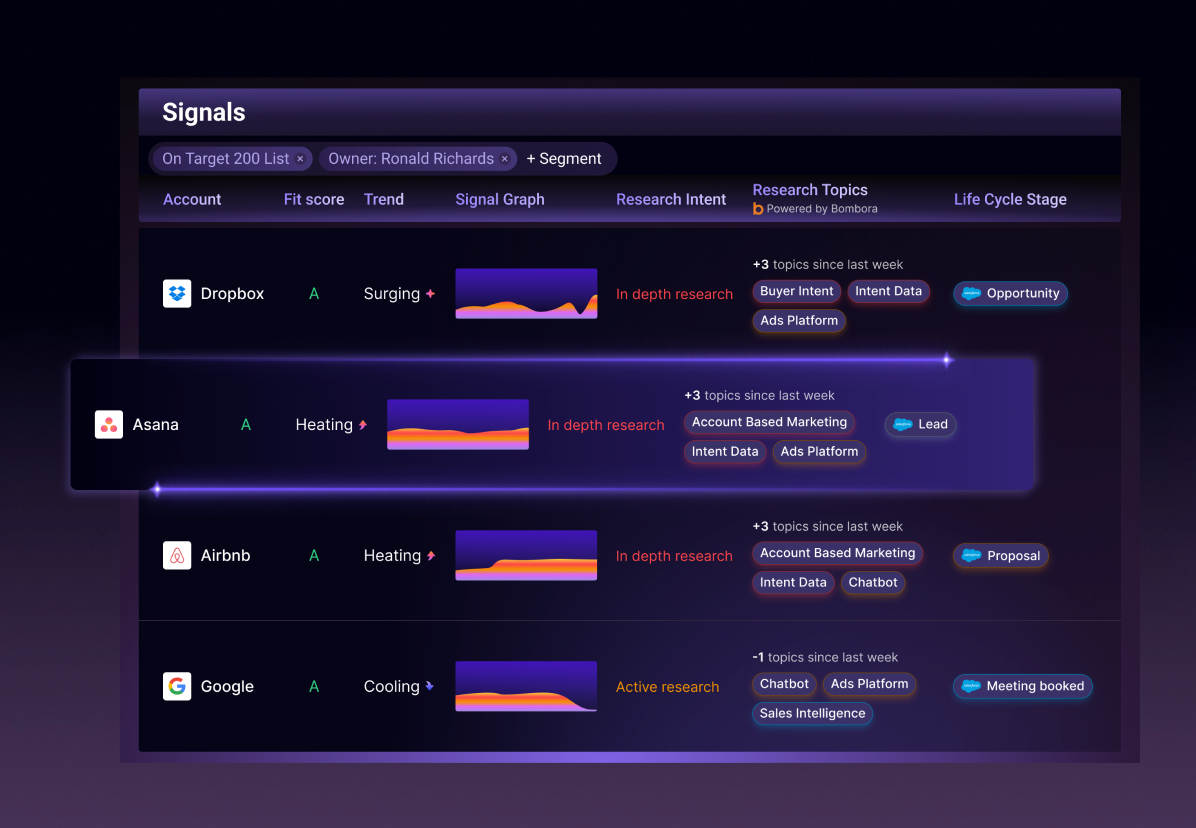The width and height of the screenshot is (1196, 828).
Task: Open Google signal graph thumbnail
Action: click(526, 686)
